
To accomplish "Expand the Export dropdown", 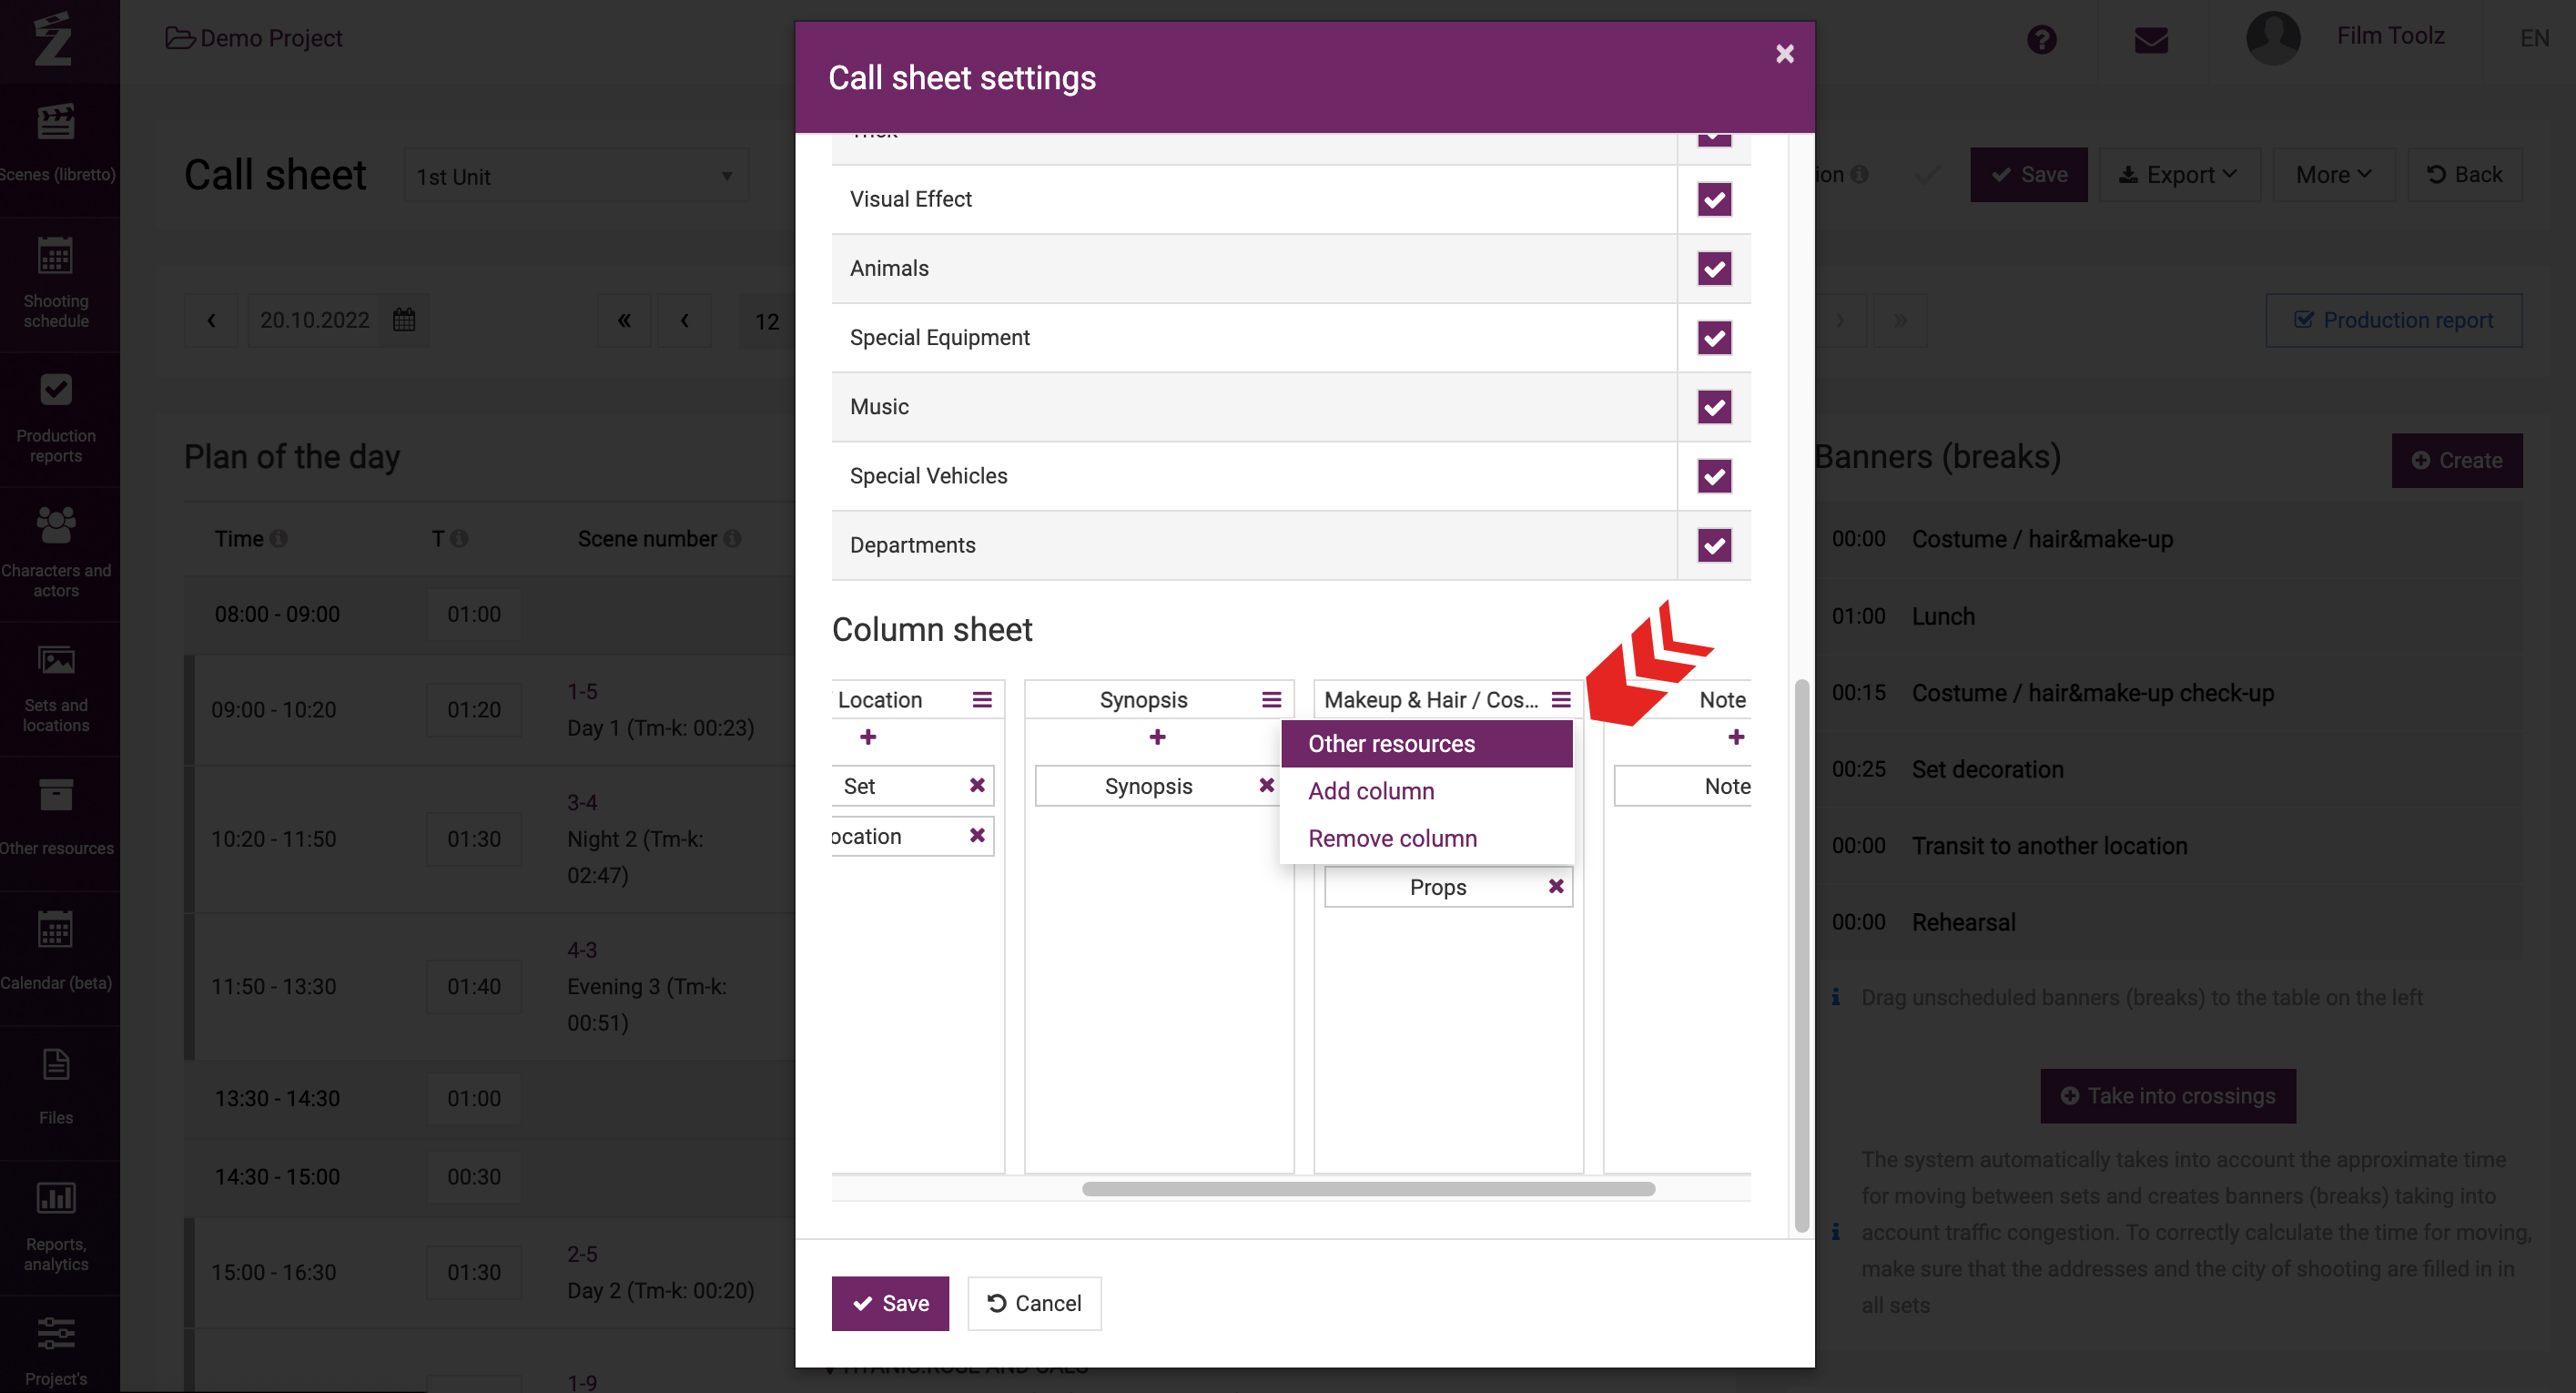I will (x=2179, y=174).
